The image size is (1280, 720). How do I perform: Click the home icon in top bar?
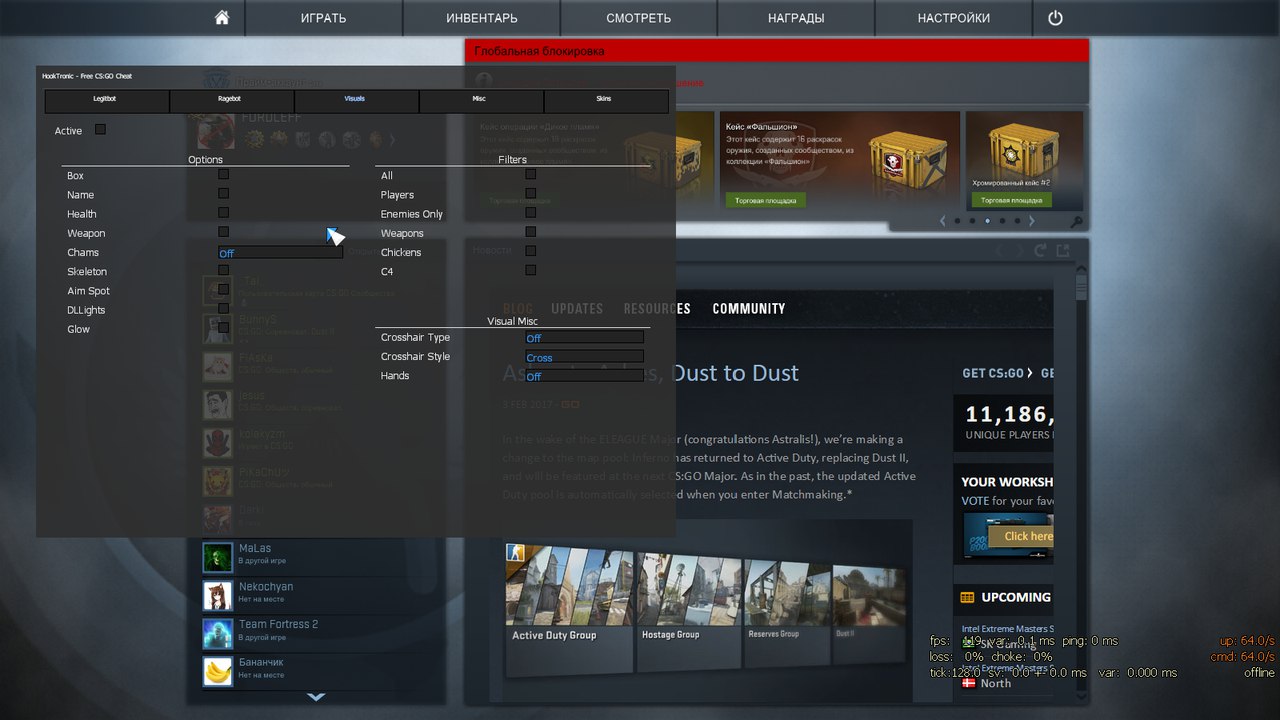pos(222,18)
